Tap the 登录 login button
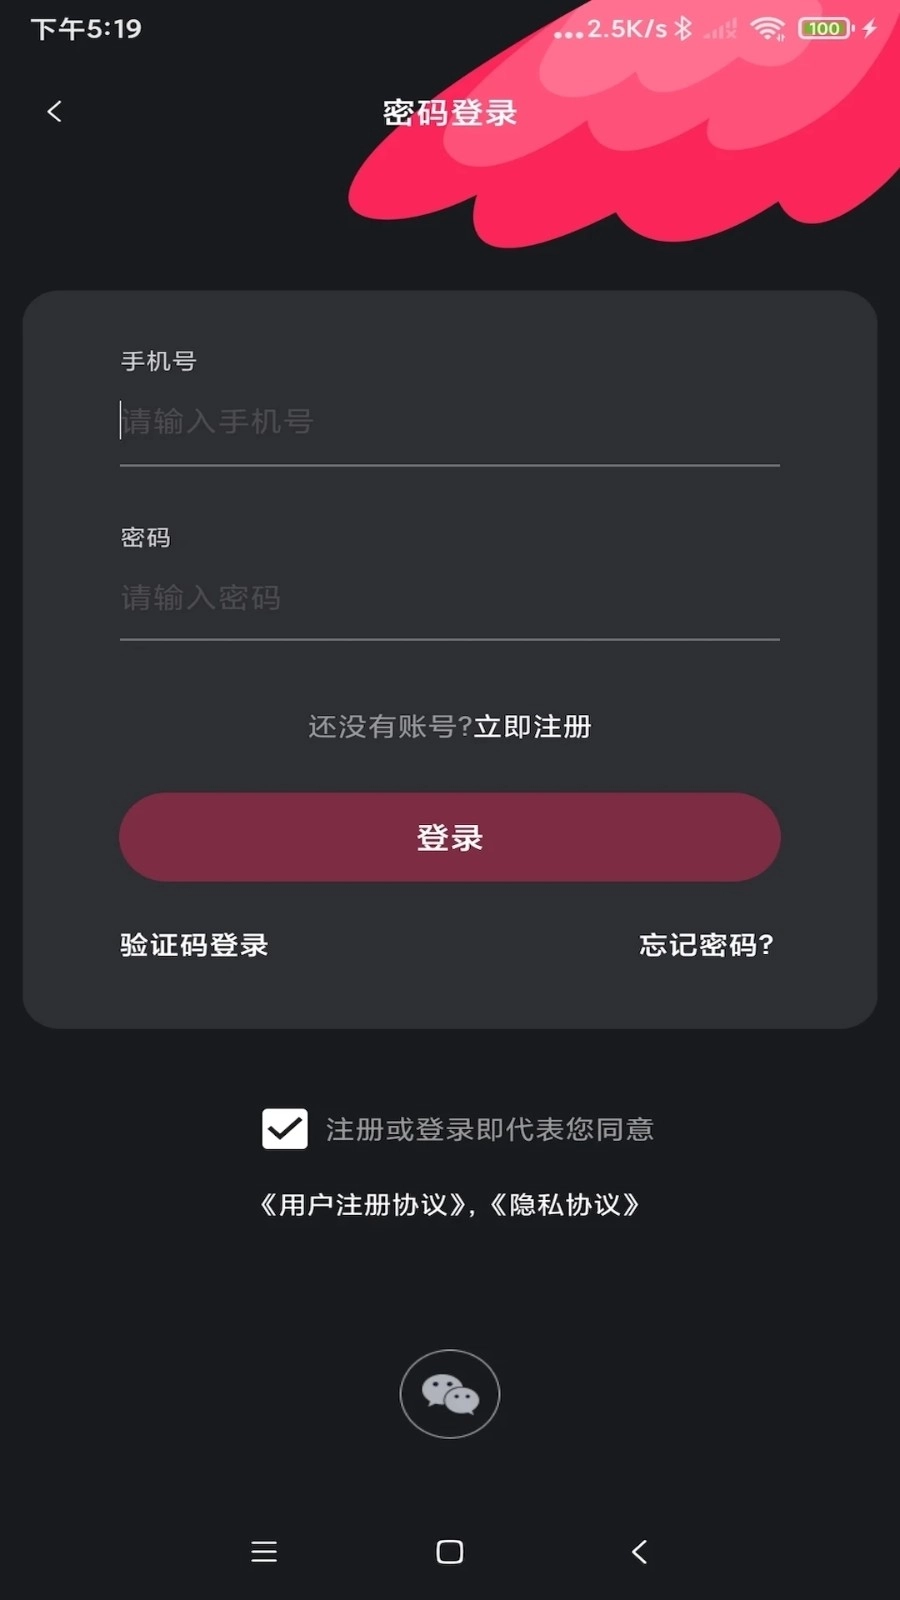The image size is (900, 1600). pos(450,837)
